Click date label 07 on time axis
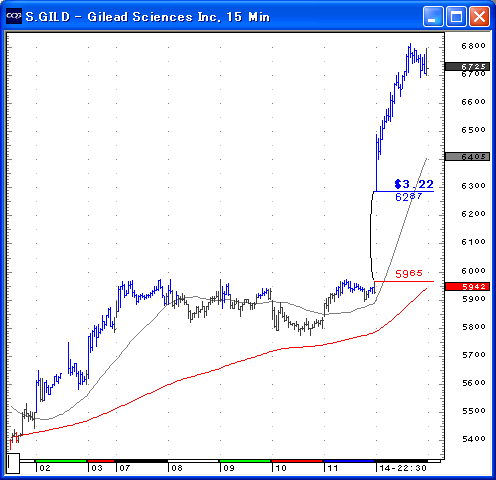496x480 pixels. (x=125, y=468)
